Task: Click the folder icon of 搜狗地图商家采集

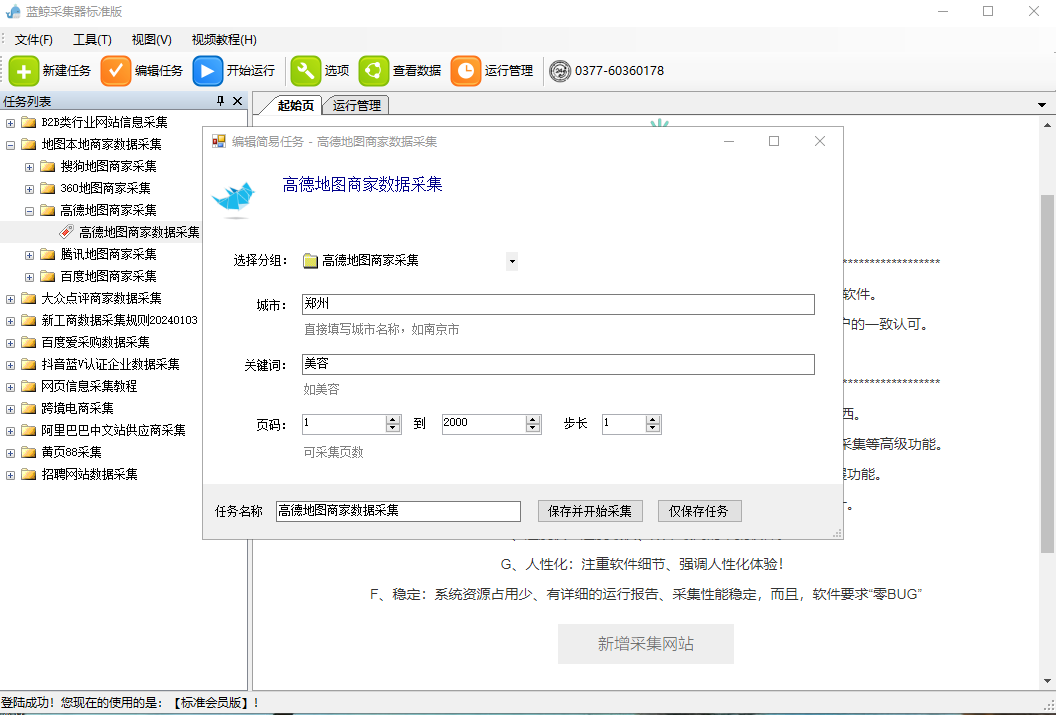Action: click(47, 166)
